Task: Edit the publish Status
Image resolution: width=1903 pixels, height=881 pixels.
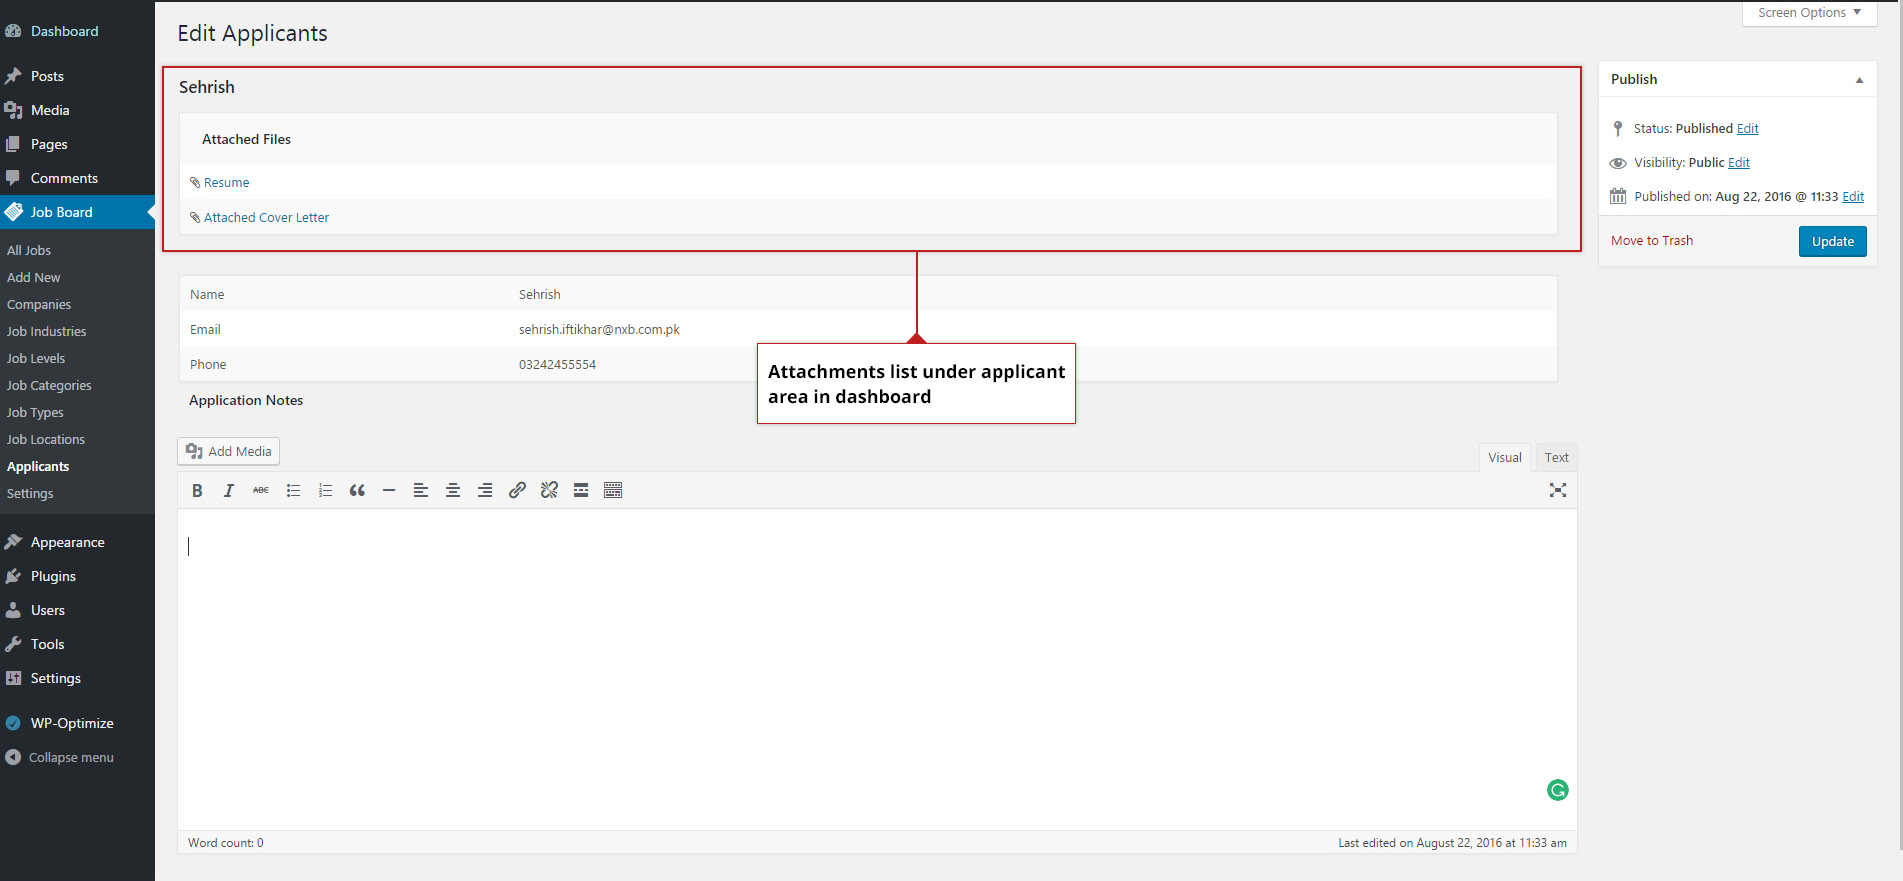Action: pos(1747,129)
